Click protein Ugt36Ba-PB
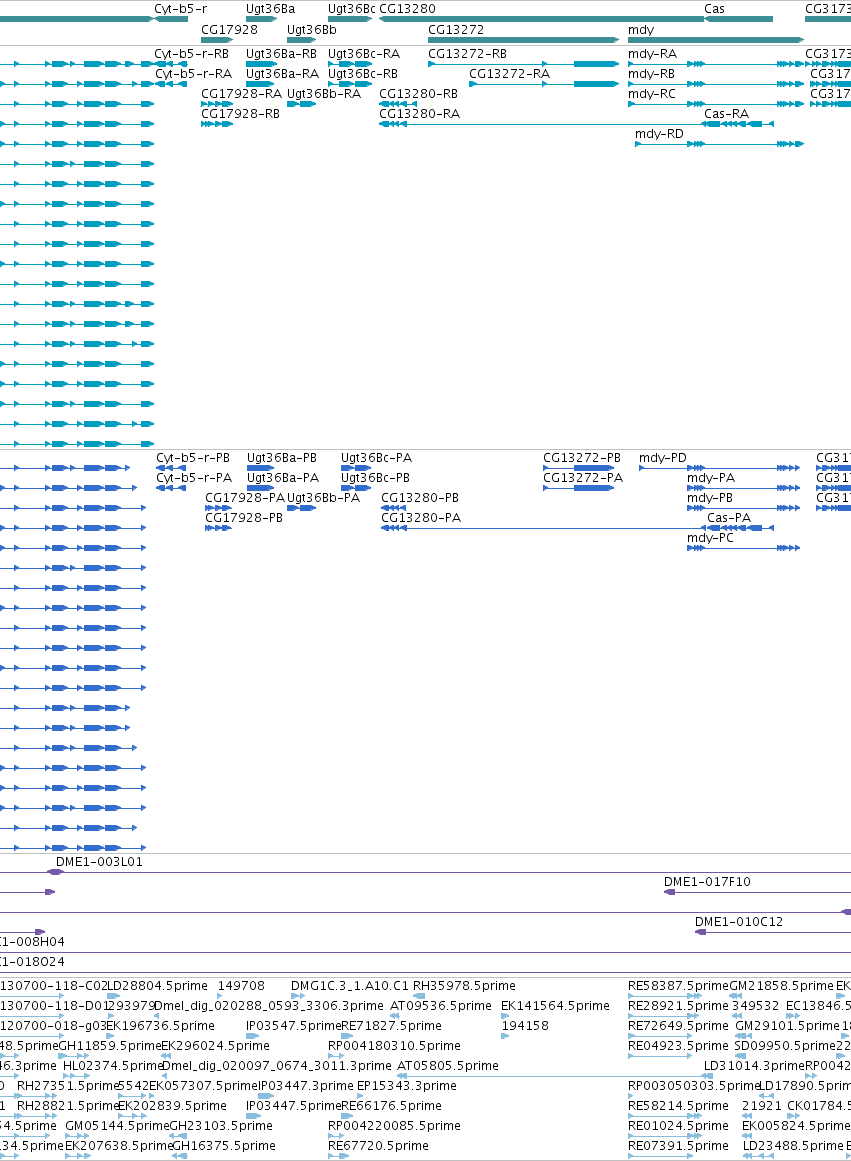The width and height of the screenshot is (851, 1161). click(282, 458)
